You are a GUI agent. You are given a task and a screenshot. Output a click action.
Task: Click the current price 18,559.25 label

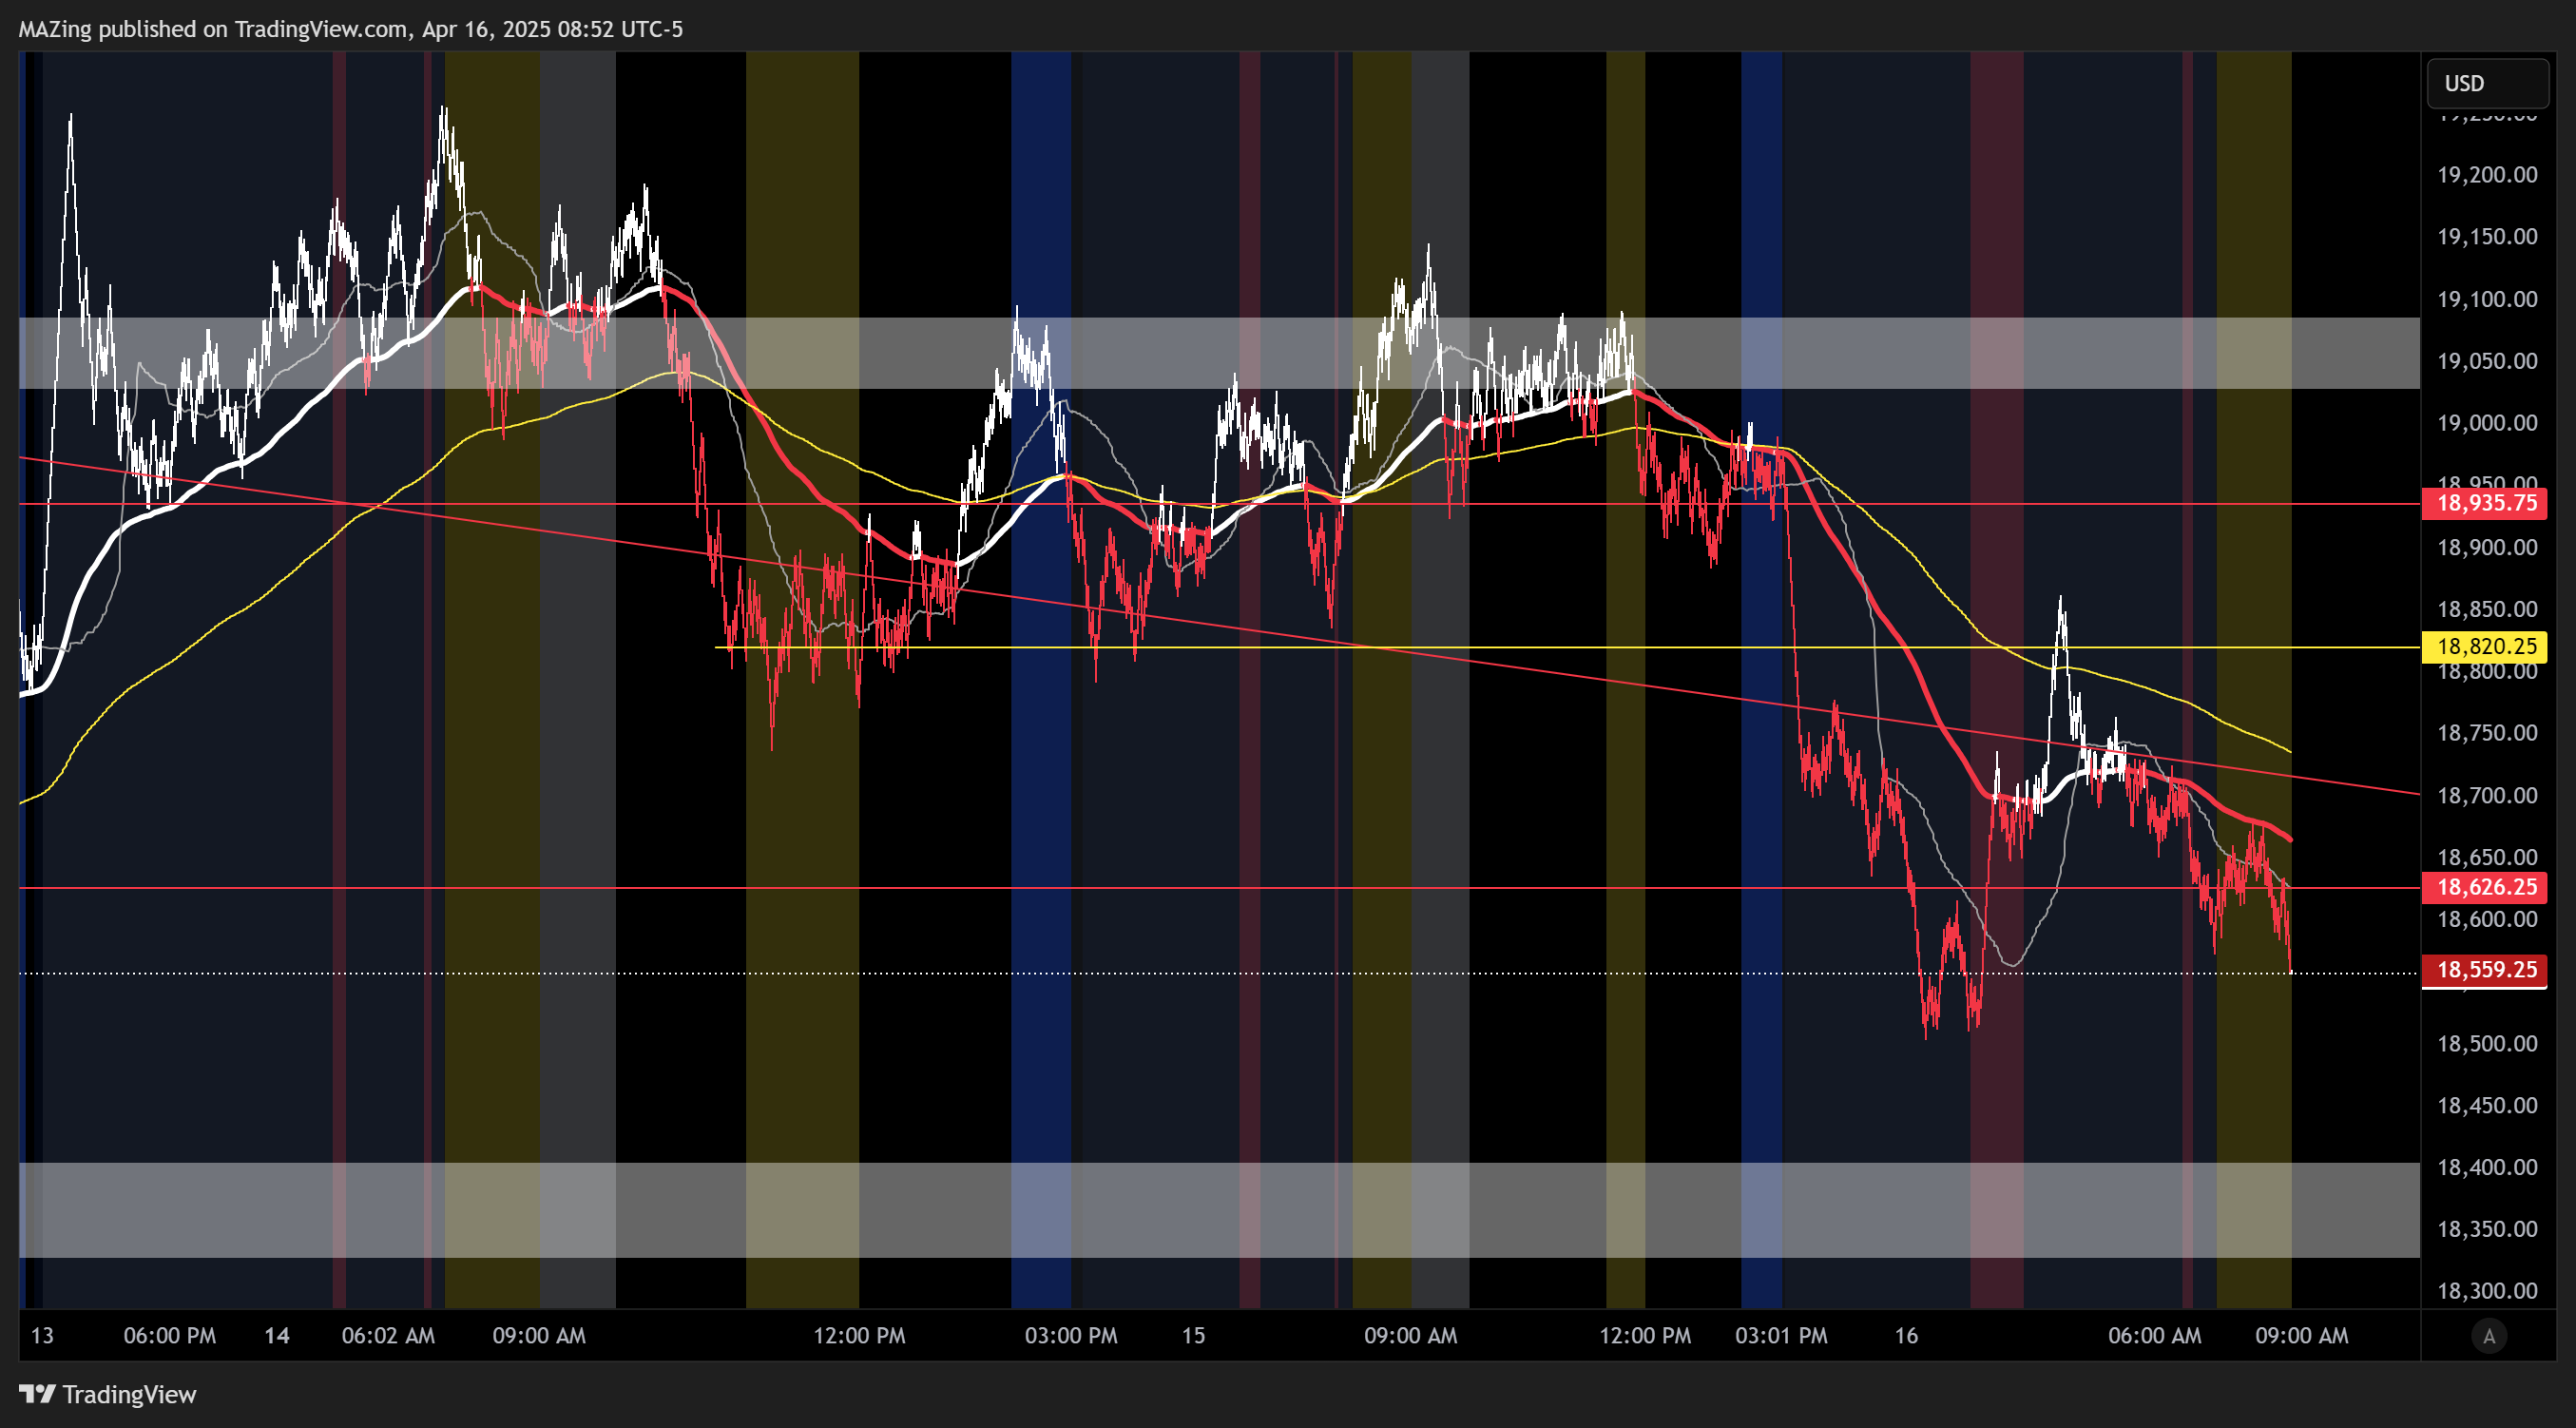pyautogui.click(x=2485, y=970)
